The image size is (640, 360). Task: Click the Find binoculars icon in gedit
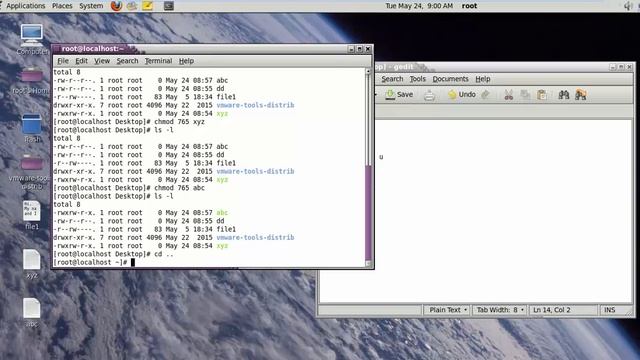coord(564,95)
